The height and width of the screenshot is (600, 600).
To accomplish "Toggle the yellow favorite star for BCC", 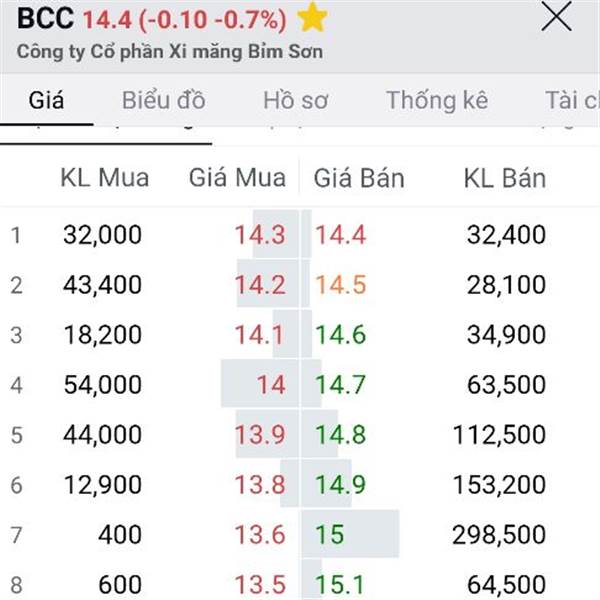I will [312, 18].
